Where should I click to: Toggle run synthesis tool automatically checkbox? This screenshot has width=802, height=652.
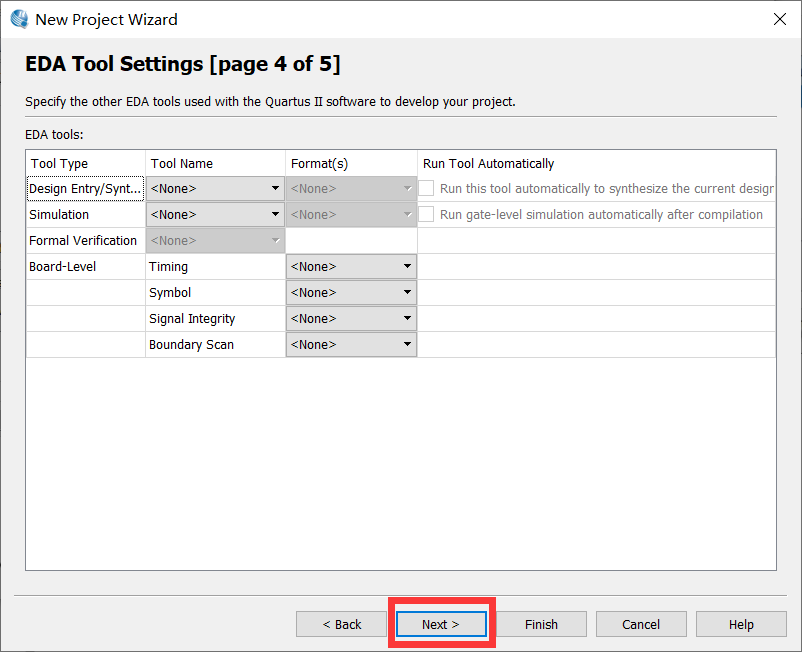tap(427, 188)
